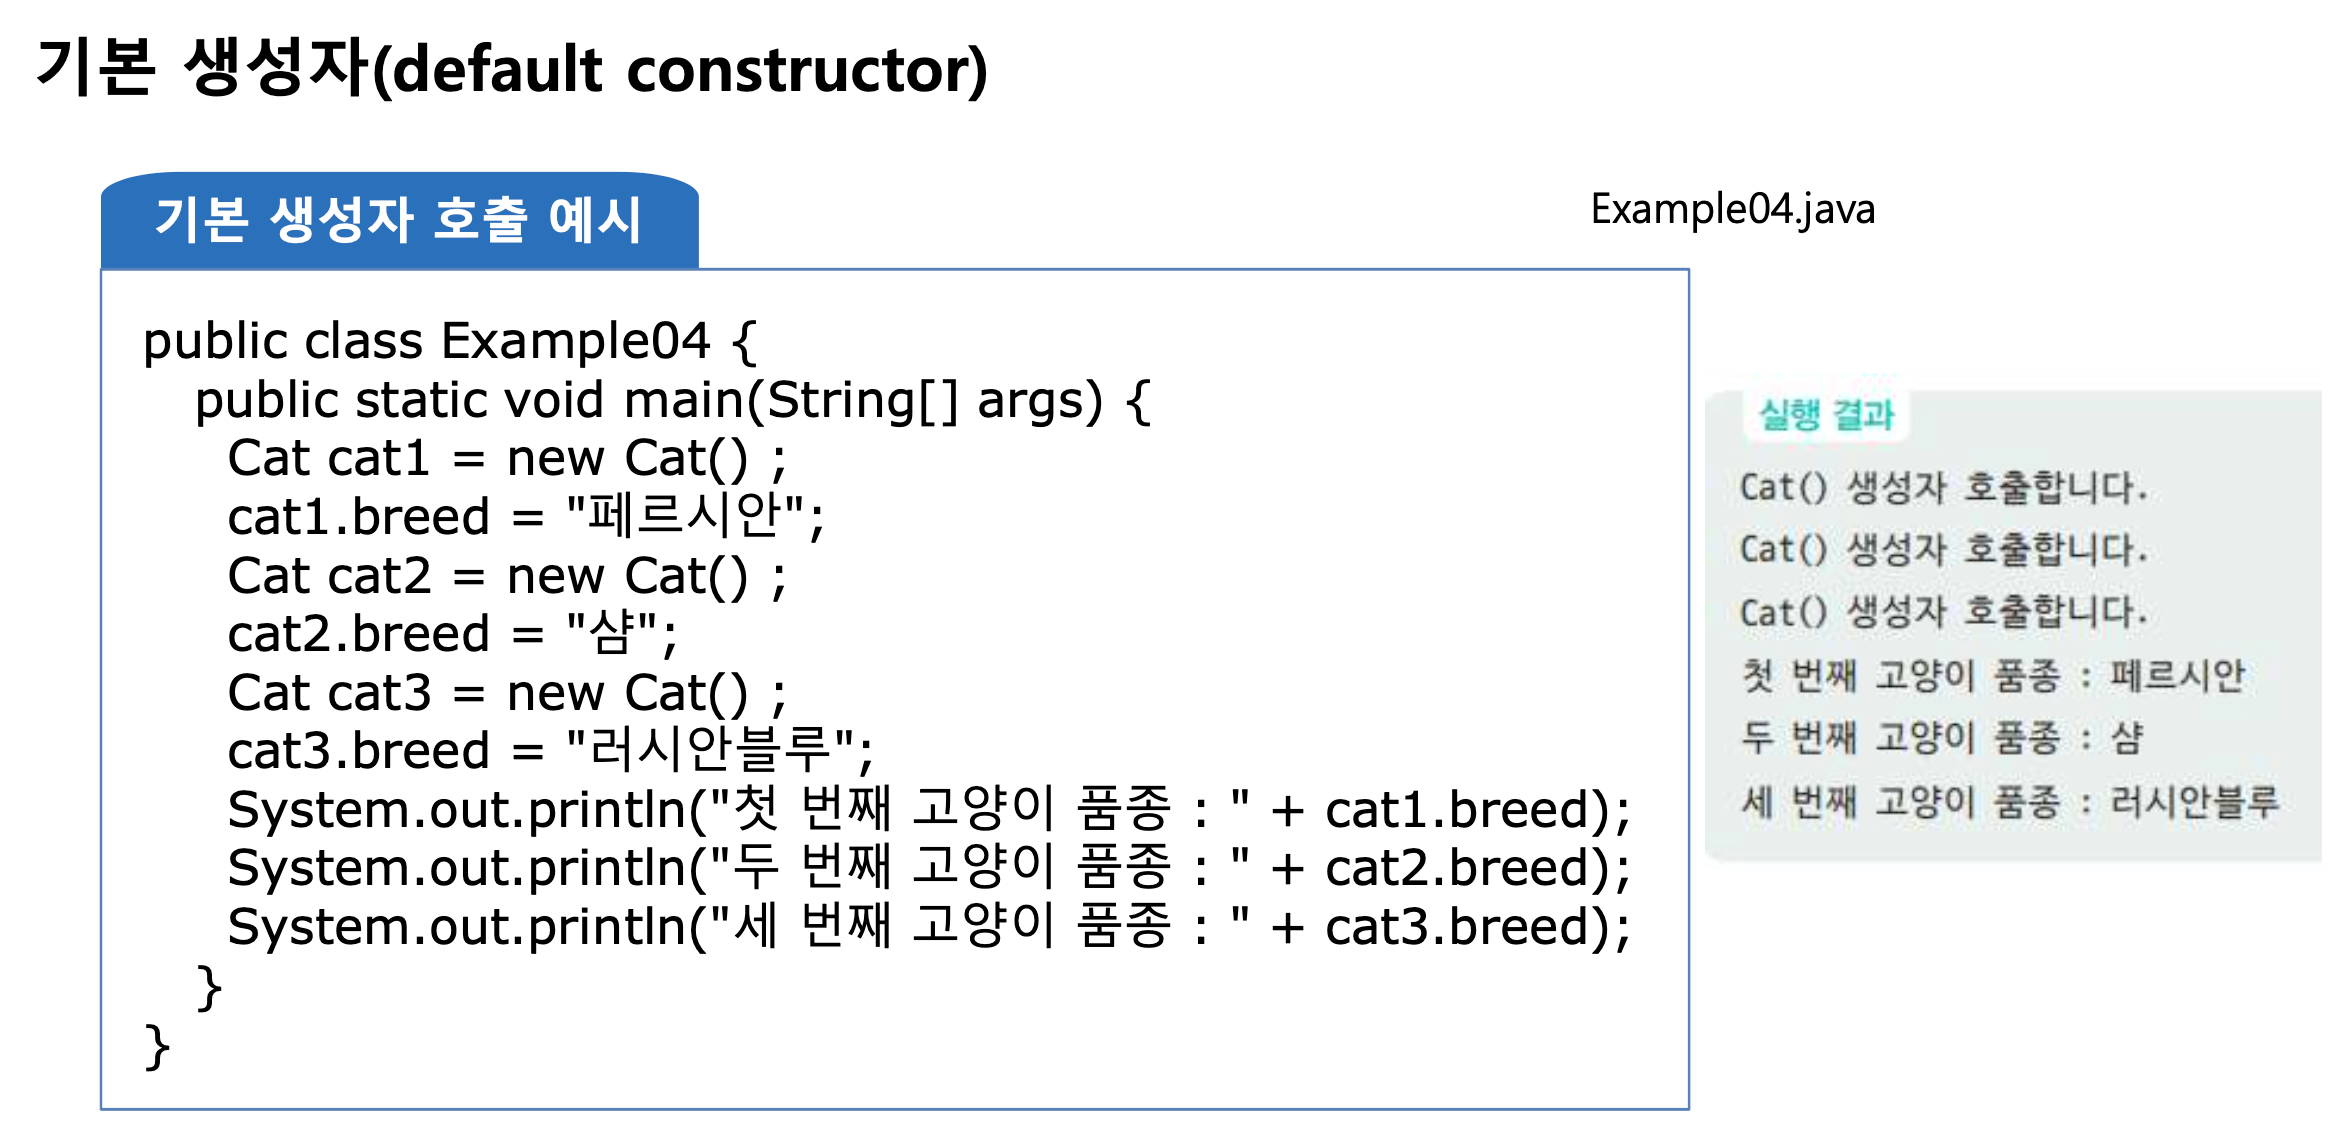Click the cat3.breed 러시안블루 assignment line
This screenshot has height=1136, width=2334.
click(550, 750)
